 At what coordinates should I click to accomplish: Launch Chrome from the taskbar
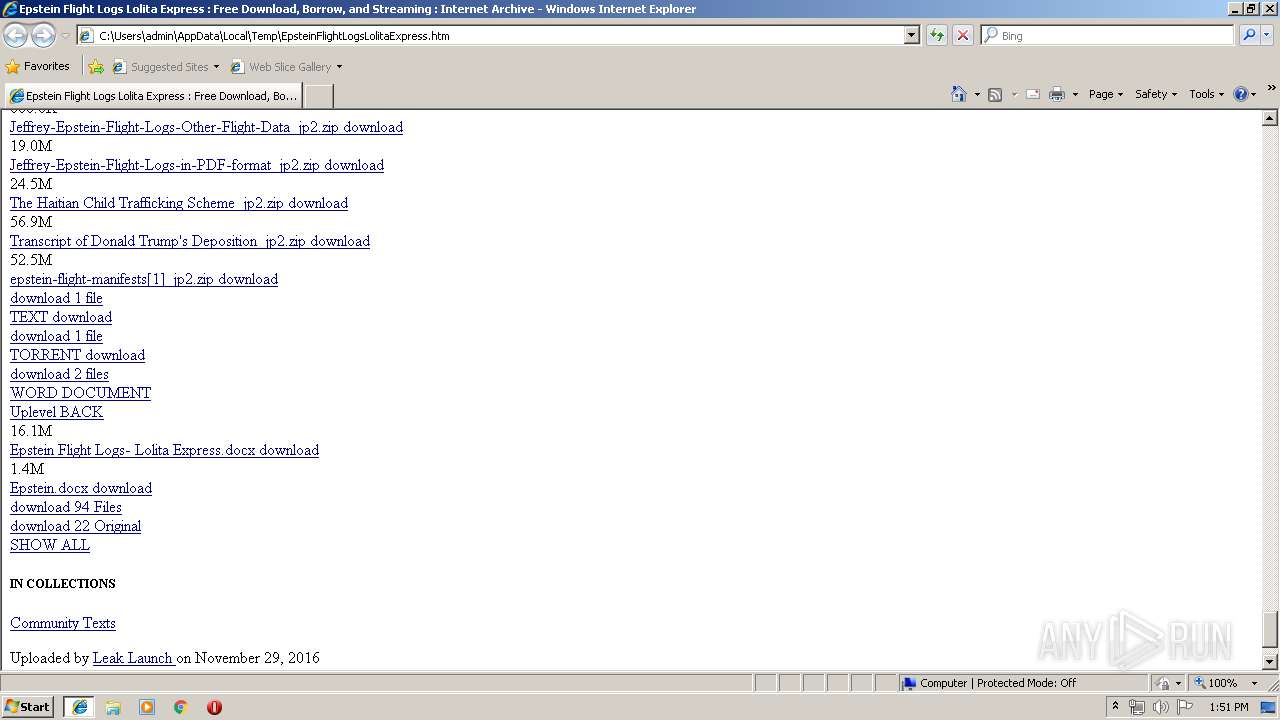[181, 707]
